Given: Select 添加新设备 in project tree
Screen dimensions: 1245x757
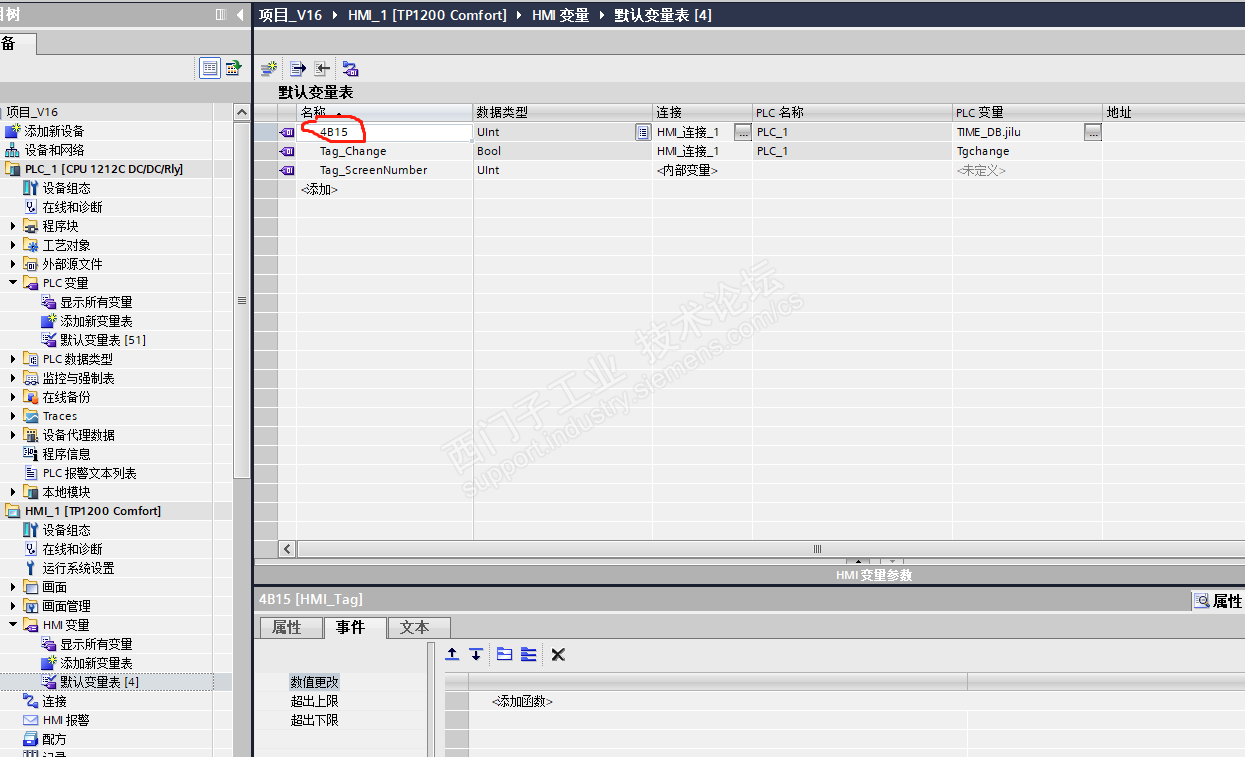Looking at the screenshot, I should 54,131.
